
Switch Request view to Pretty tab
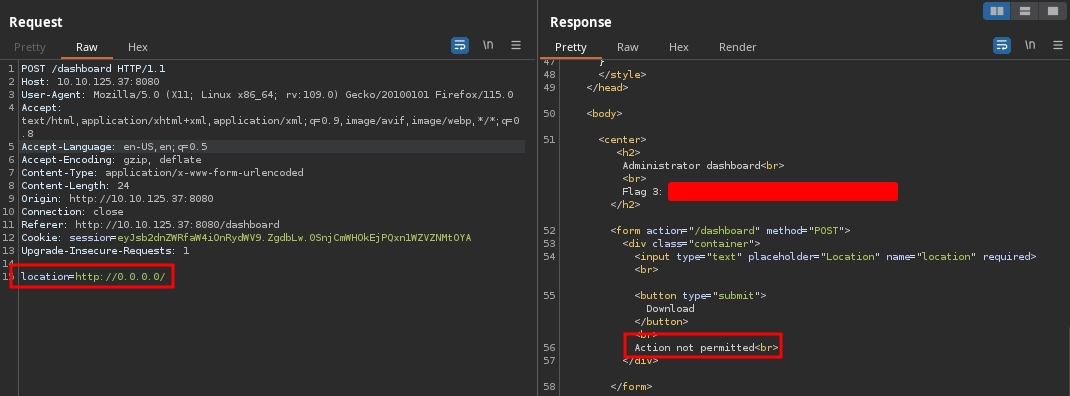tap(30, 47)
